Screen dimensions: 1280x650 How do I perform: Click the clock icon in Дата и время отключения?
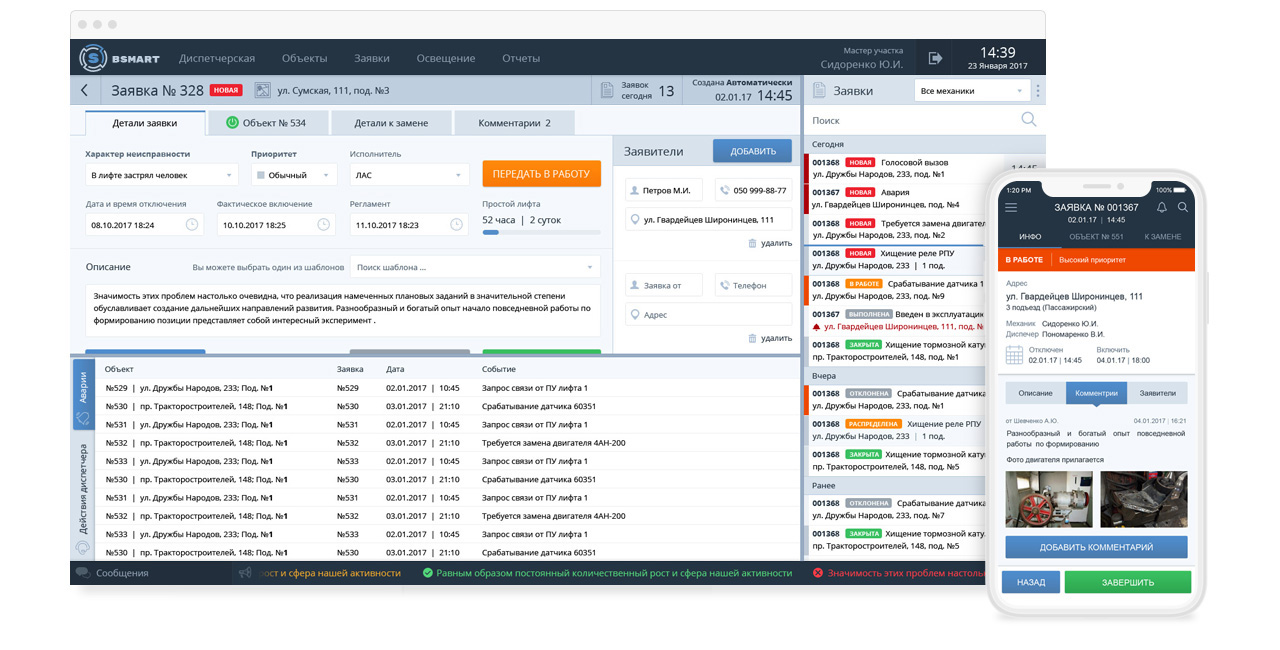coord(192,225)
